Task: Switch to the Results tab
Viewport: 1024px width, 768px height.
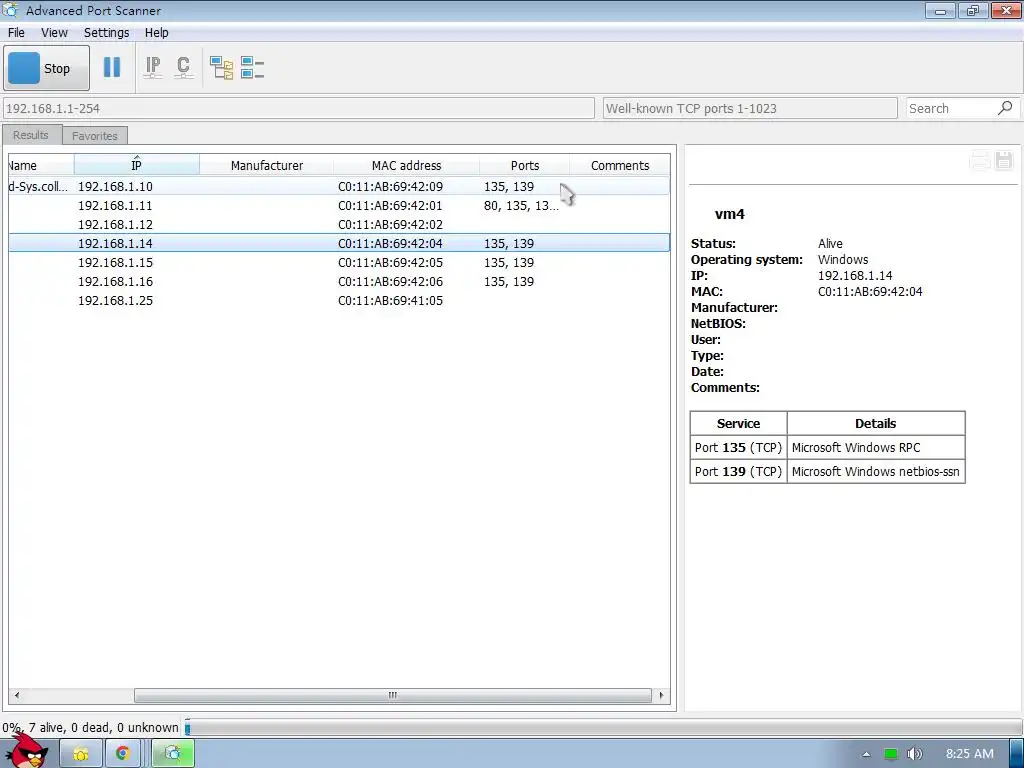Action: pyautogui.click(x=31, y=135)
